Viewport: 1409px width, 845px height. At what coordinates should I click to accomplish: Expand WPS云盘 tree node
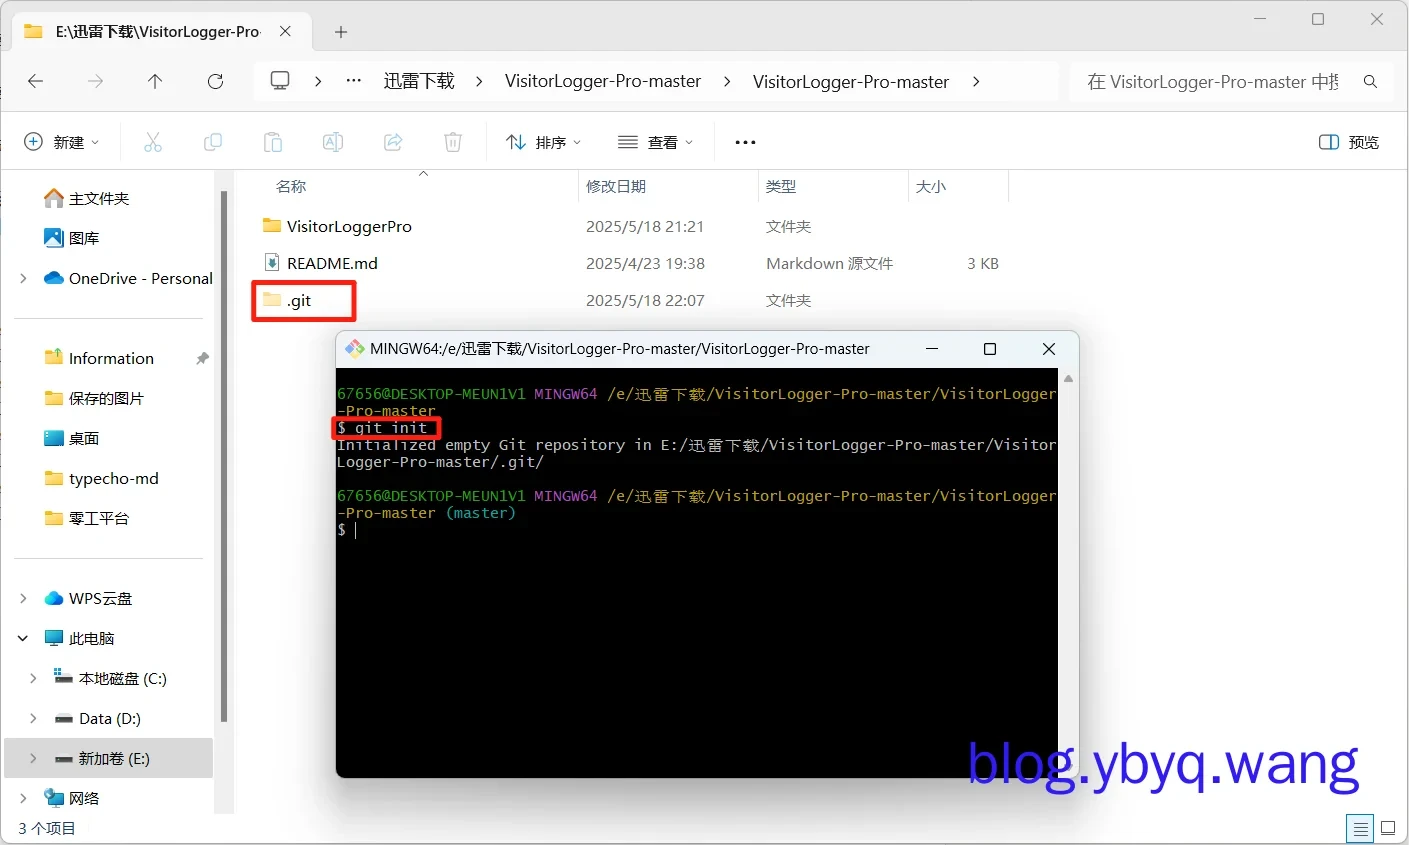(23, 598)
